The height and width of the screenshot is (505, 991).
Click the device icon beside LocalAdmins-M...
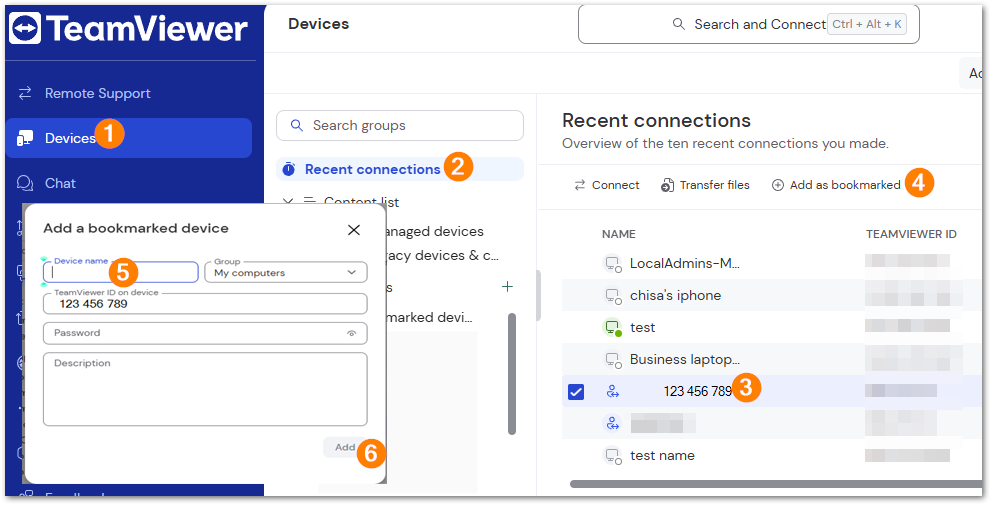click(x=612, y=264)
